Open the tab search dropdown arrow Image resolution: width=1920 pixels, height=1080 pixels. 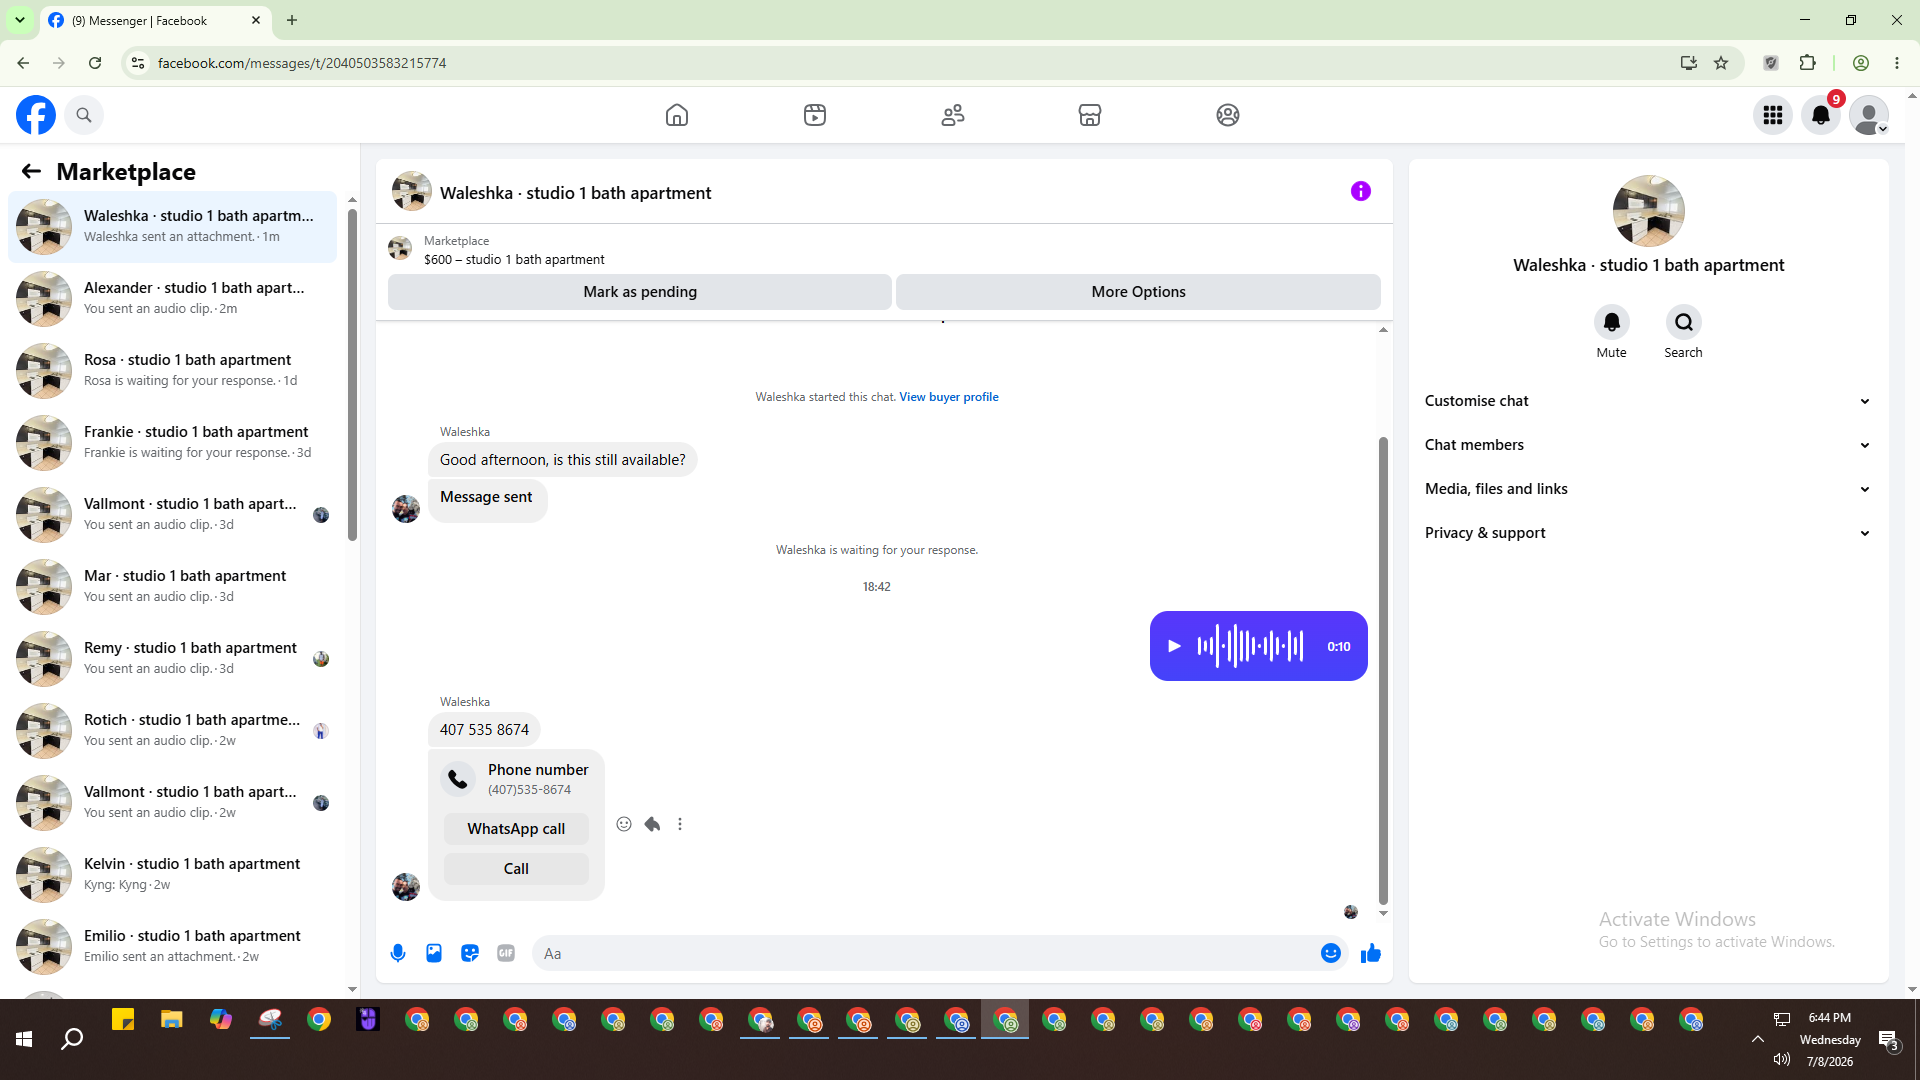click(x=19, y=20)
